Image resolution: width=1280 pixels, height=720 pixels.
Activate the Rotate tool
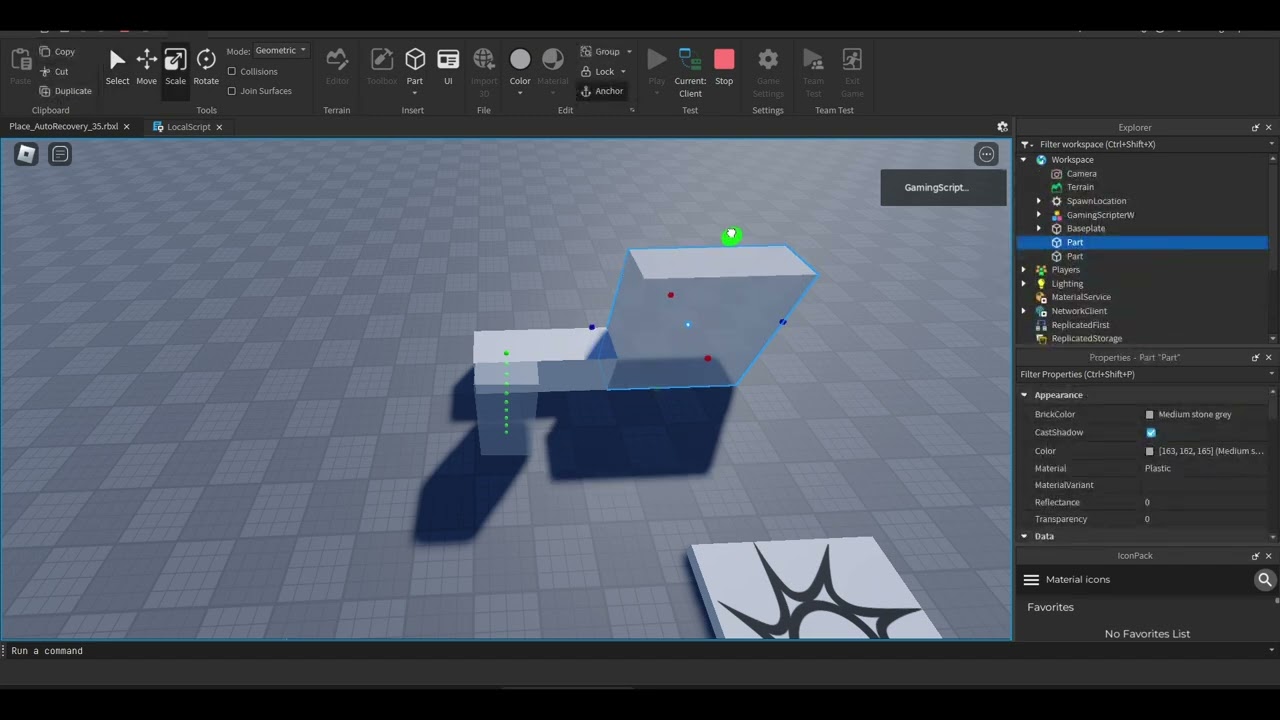click(x=206, y=66)
